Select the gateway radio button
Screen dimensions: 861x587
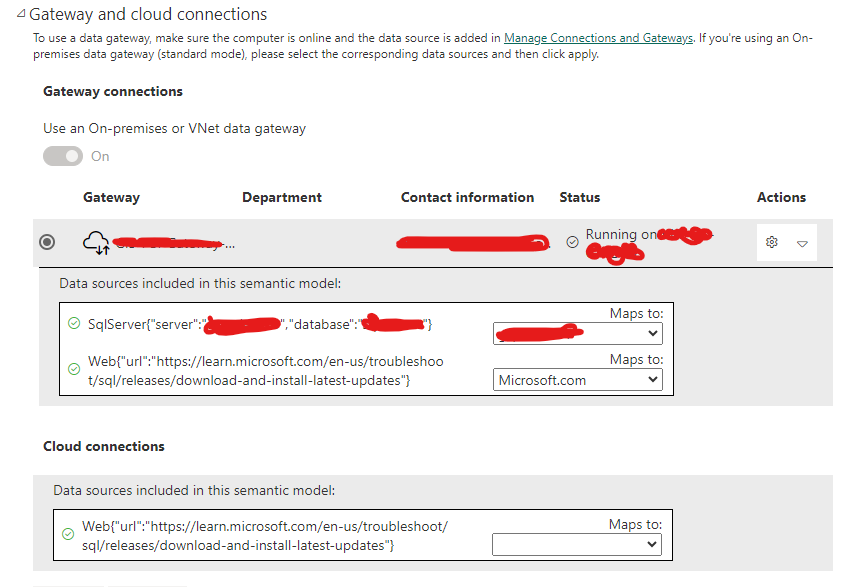47,242
